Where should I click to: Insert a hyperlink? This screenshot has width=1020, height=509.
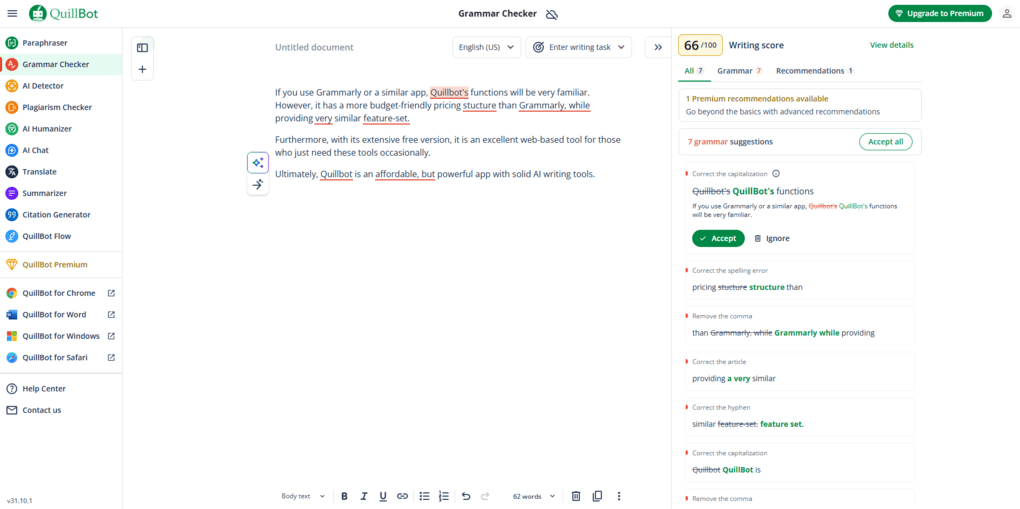(403, 496)
